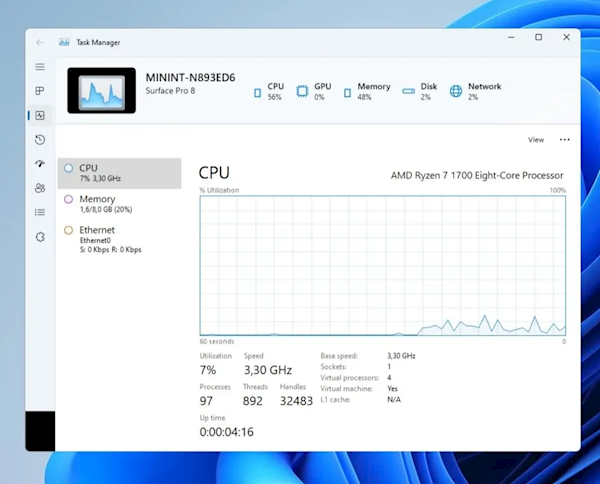Open the three-dot more options menu

pos(564,140)
